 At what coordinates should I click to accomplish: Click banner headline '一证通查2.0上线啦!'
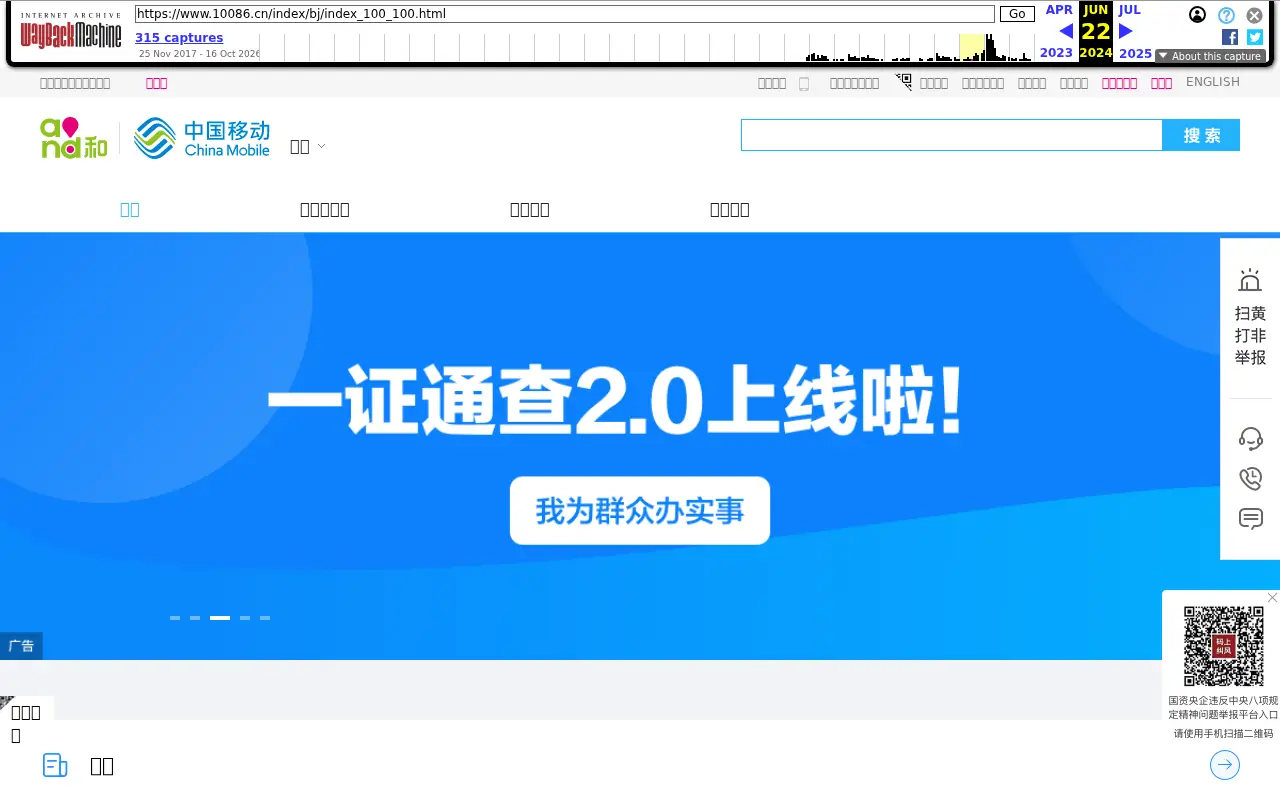(616, 400)
